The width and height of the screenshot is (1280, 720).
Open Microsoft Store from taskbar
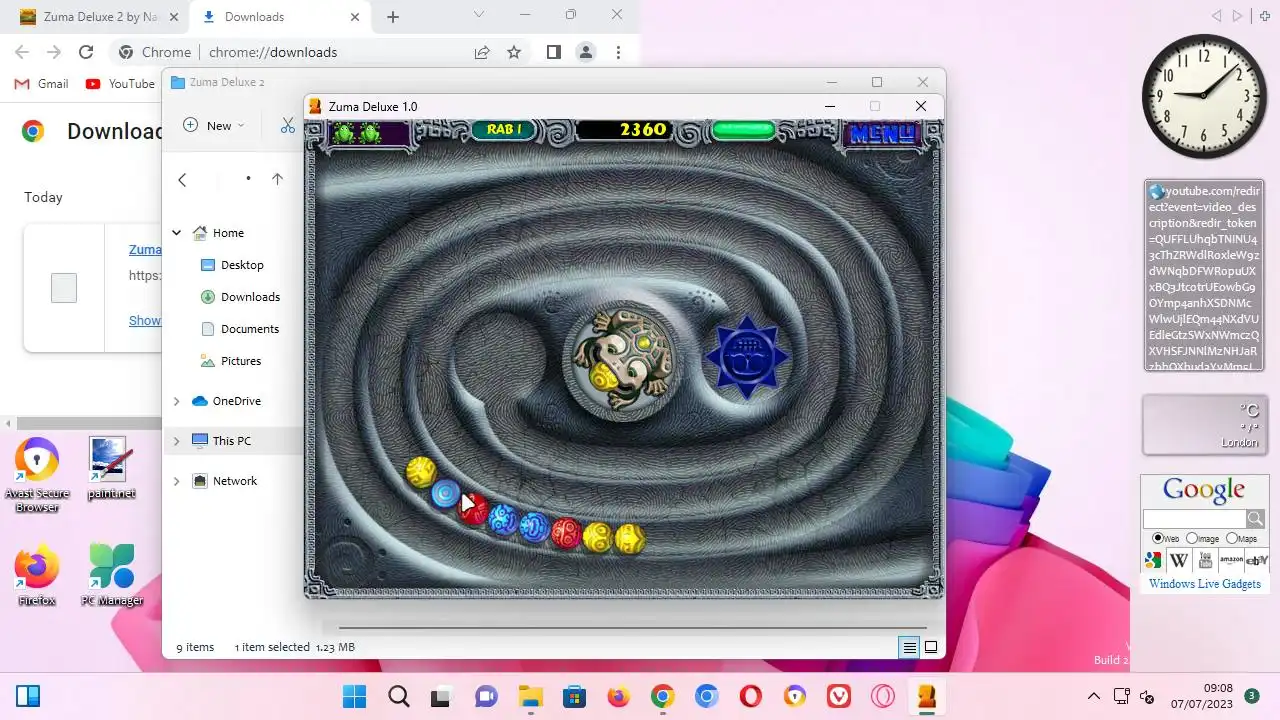[574, 696]
